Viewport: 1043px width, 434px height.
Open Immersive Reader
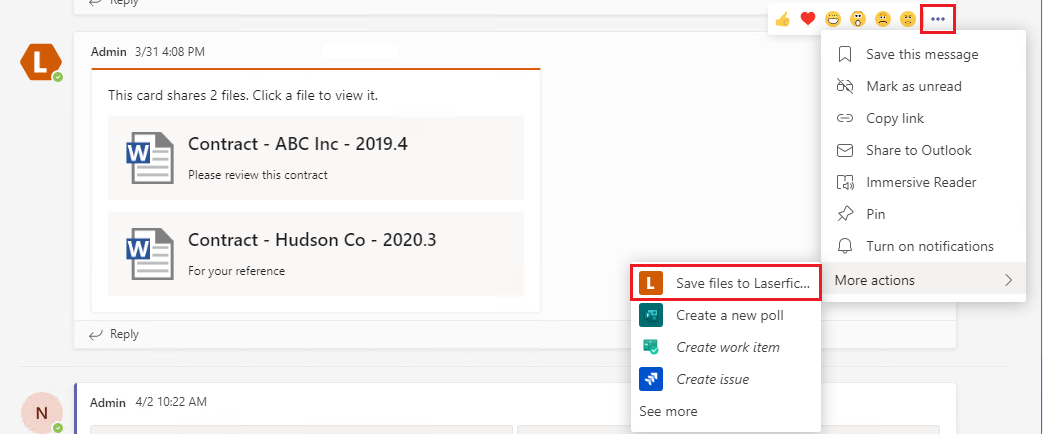click(x=923, y=182)
